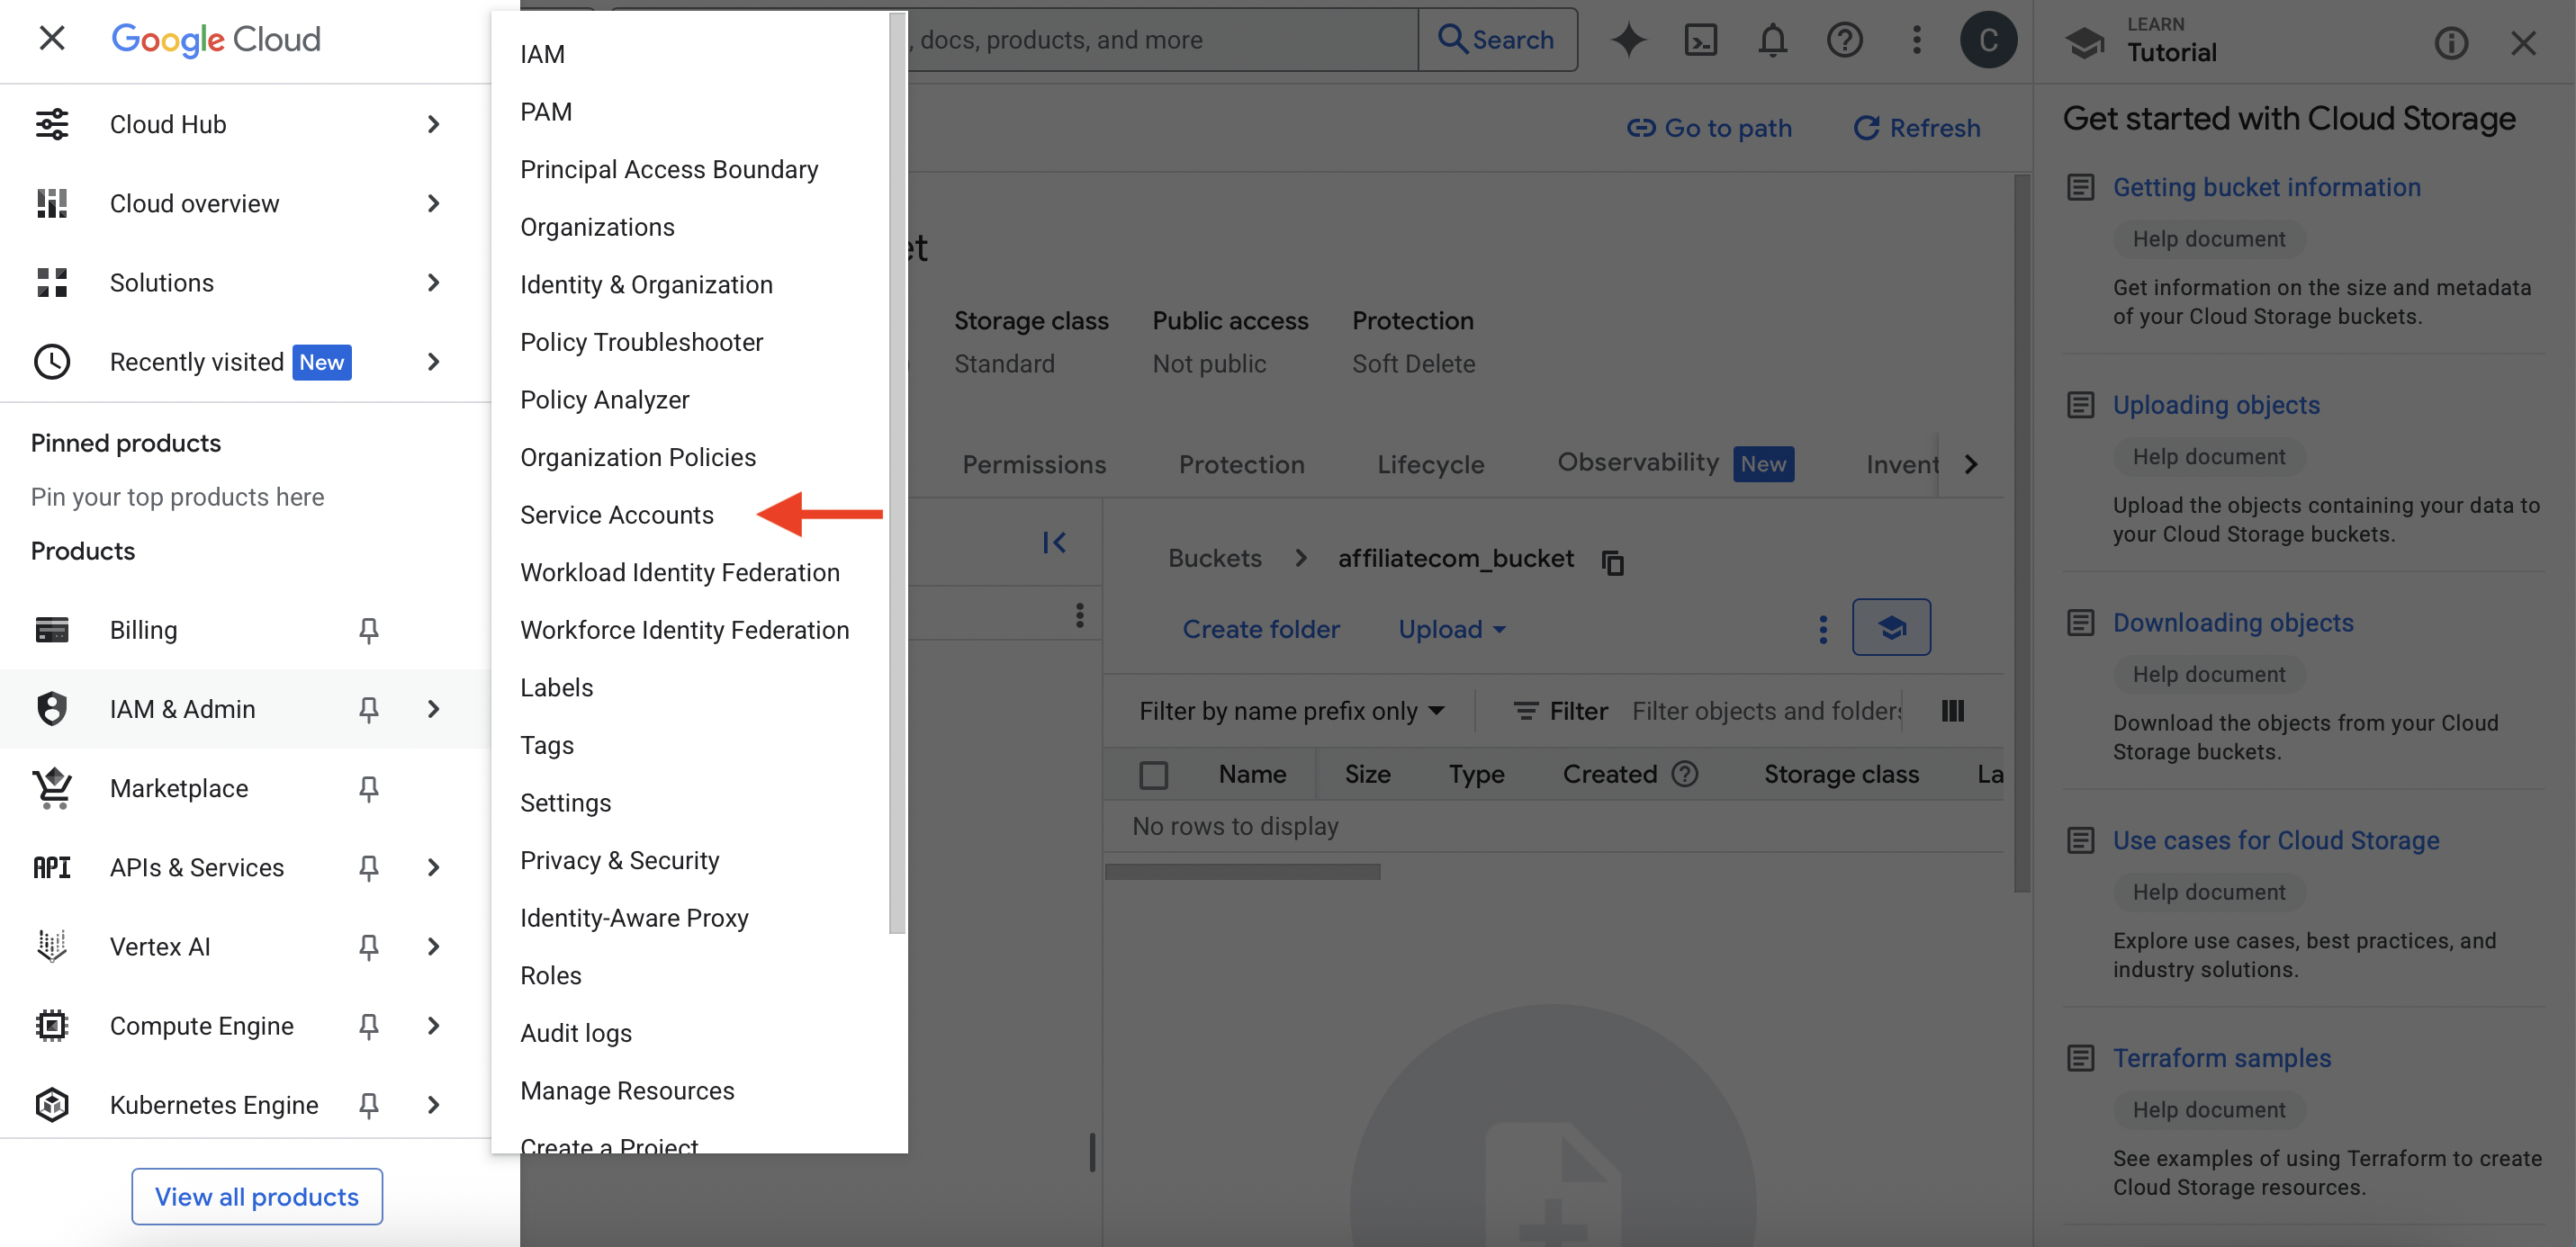Open column display options icon
The height and width of the screenshot is (1247, 2576).
1952,711
